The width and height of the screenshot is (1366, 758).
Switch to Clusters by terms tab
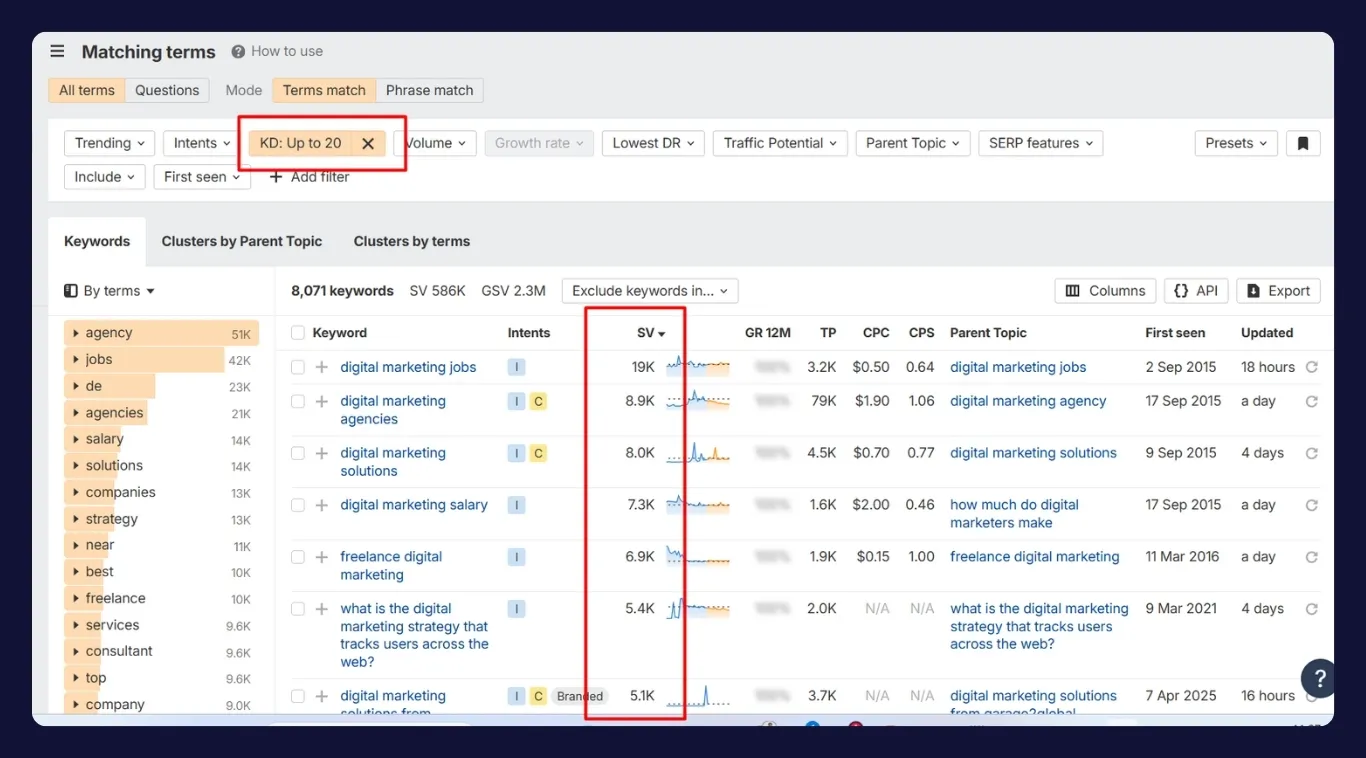412,241
